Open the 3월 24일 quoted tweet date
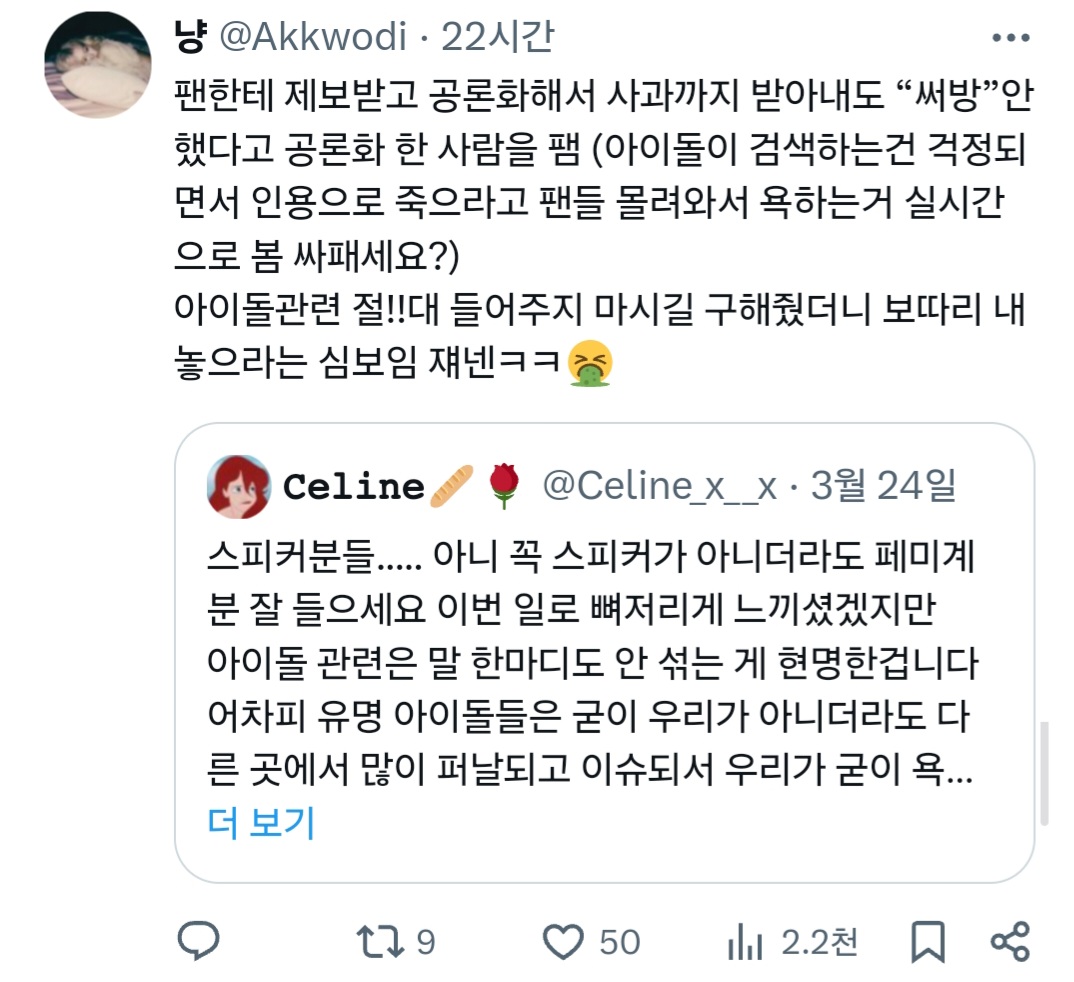This screenshot has width=1074, height=982. [884, 486]
